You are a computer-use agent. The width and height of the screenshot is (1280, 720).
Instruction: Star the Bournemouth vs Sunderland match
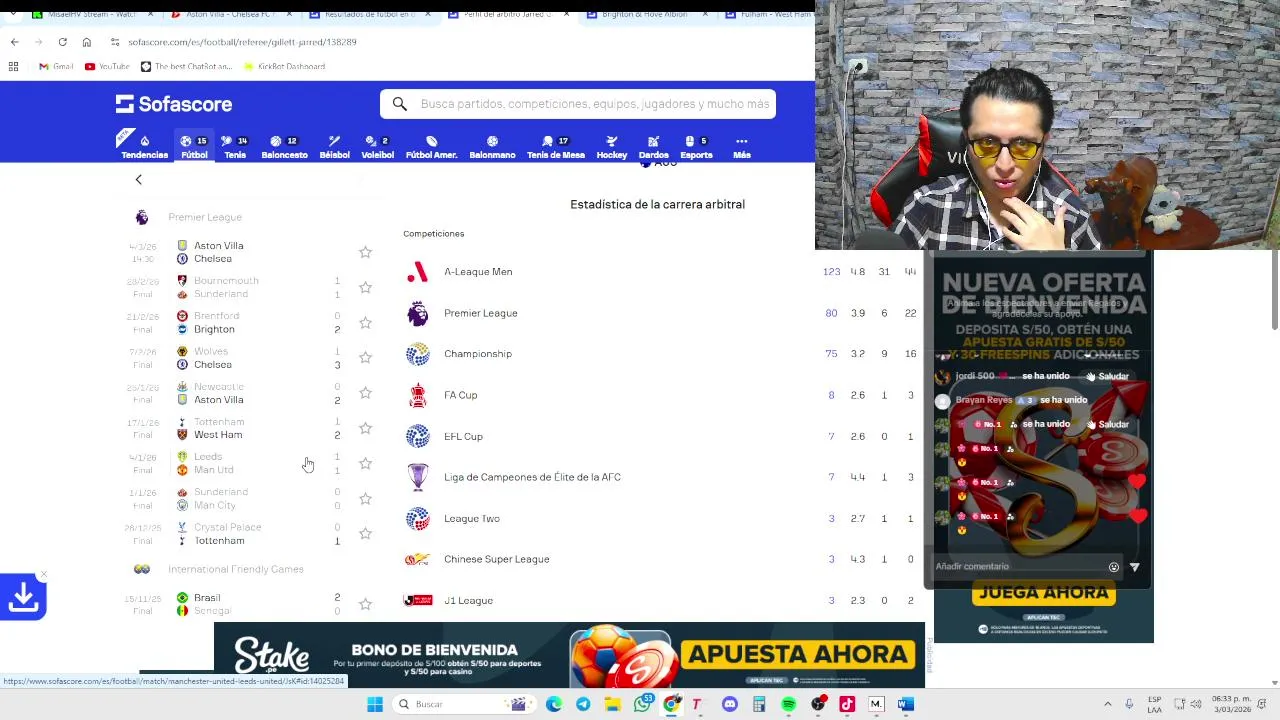[x=365, y=287]
